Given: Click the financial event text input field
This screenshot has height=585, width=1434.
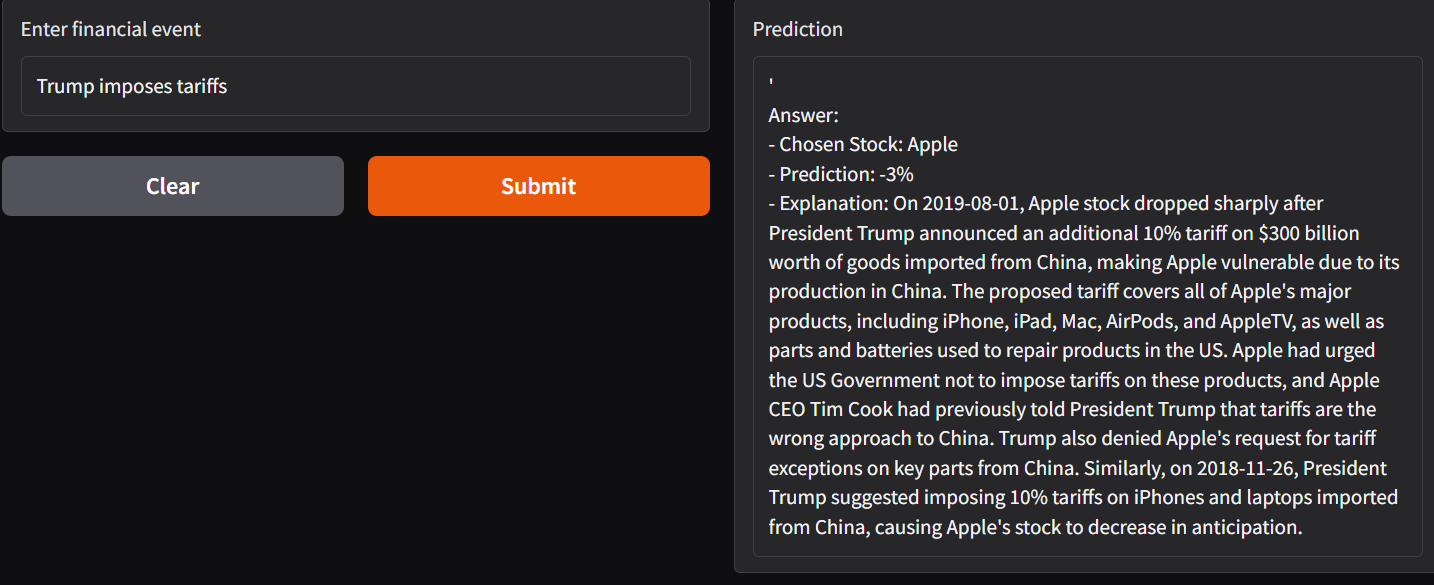Looking at the screenshot, I should point(355,86).
